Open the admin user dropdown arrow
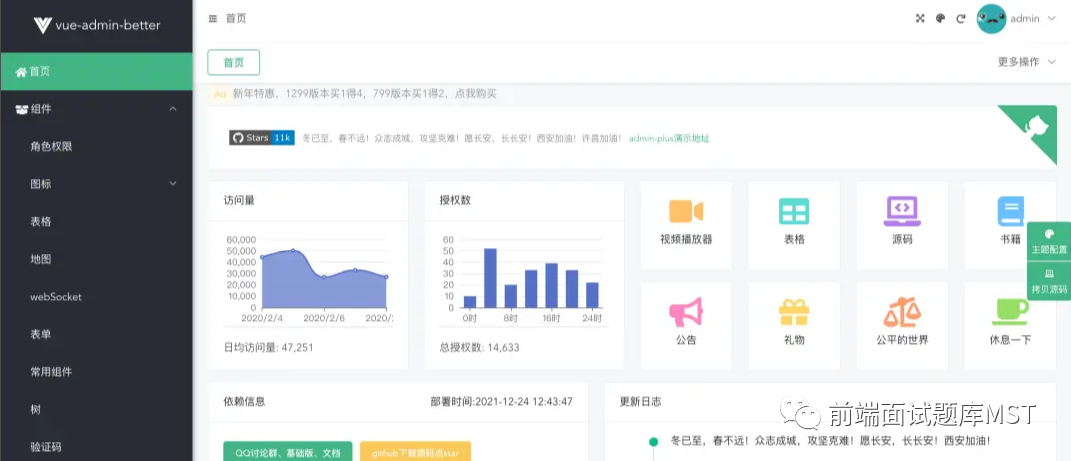The image size is (1071, 461). pos(1051,18)
